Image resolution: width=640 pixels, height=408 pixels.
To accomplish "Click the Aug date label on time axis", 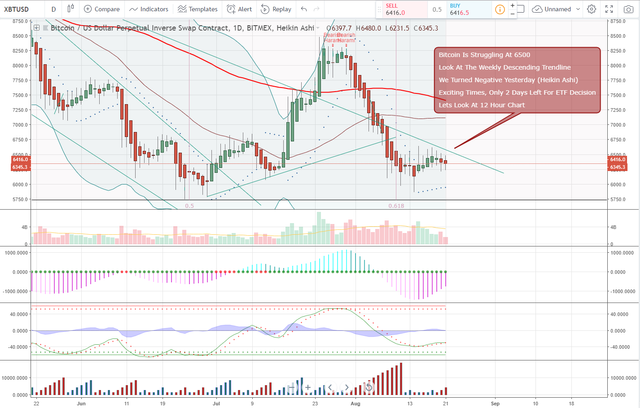I will pyautogui.click(x=356, y=404).
